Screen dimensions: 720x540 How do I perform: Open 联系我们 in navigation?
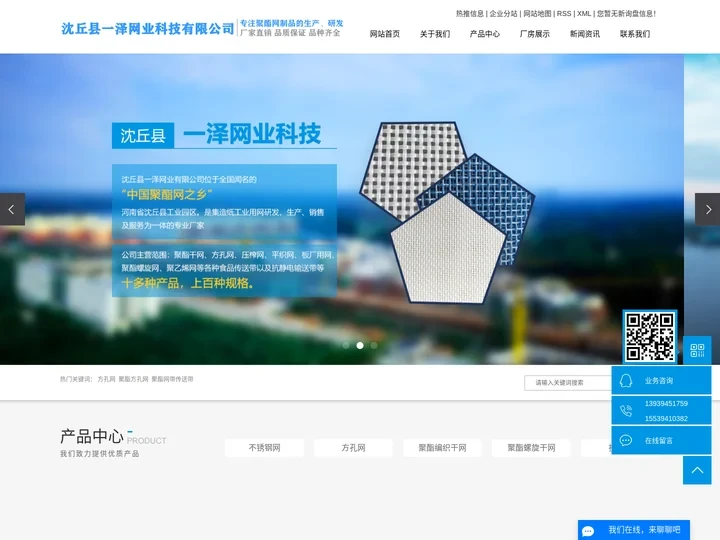pyautogui.click(x=635, y=34)
